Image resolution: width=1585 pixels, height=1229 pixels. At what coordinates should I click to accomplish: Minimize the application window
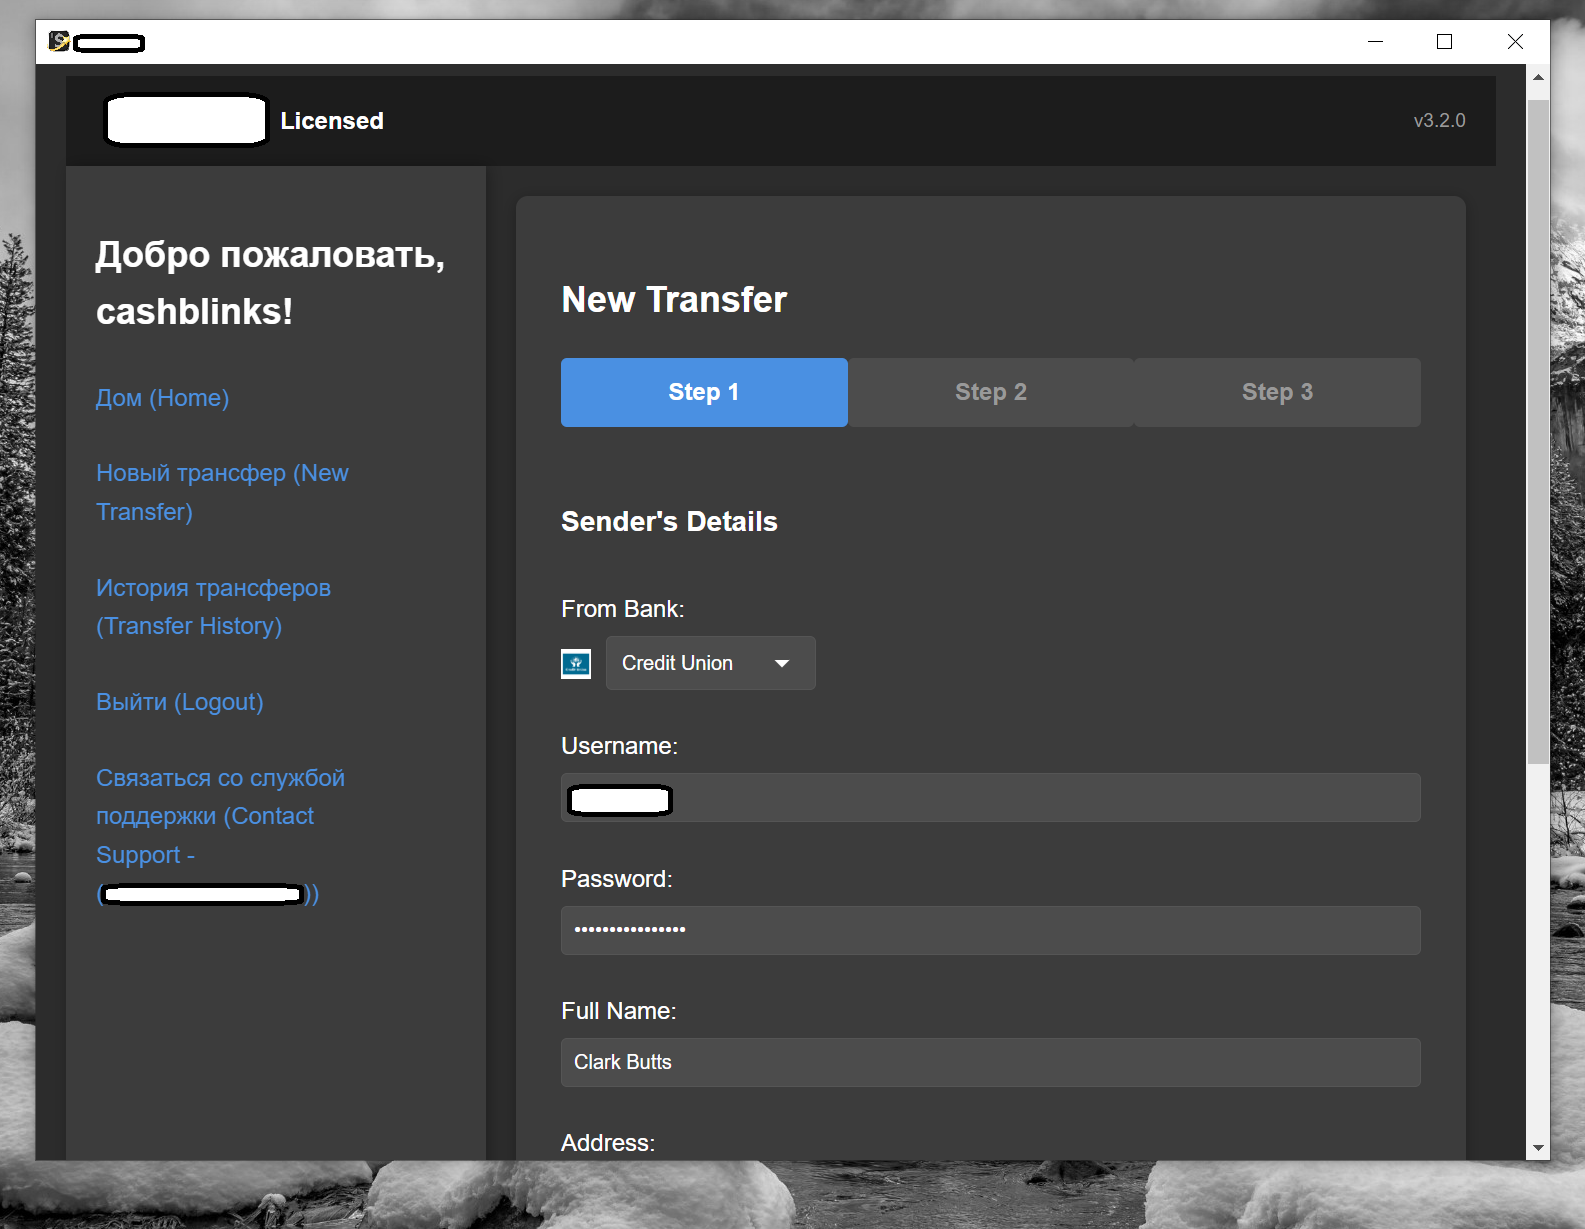pos(1376,41)
